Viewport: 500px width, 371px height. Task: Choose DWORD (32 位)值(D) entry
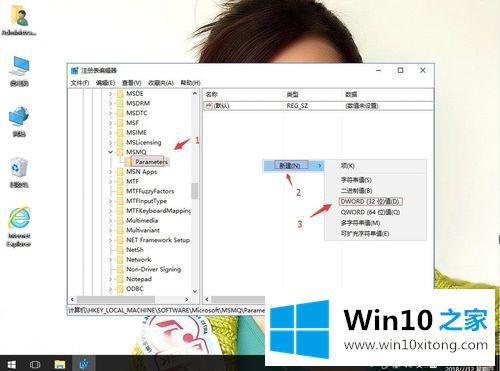pos(370,201)
